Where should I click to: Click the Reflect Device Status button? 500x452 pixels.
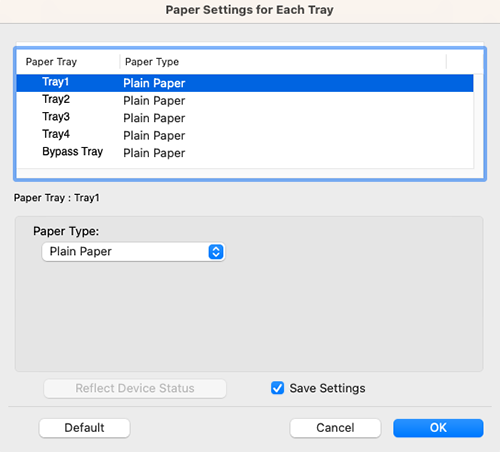(x=135, y=388)
